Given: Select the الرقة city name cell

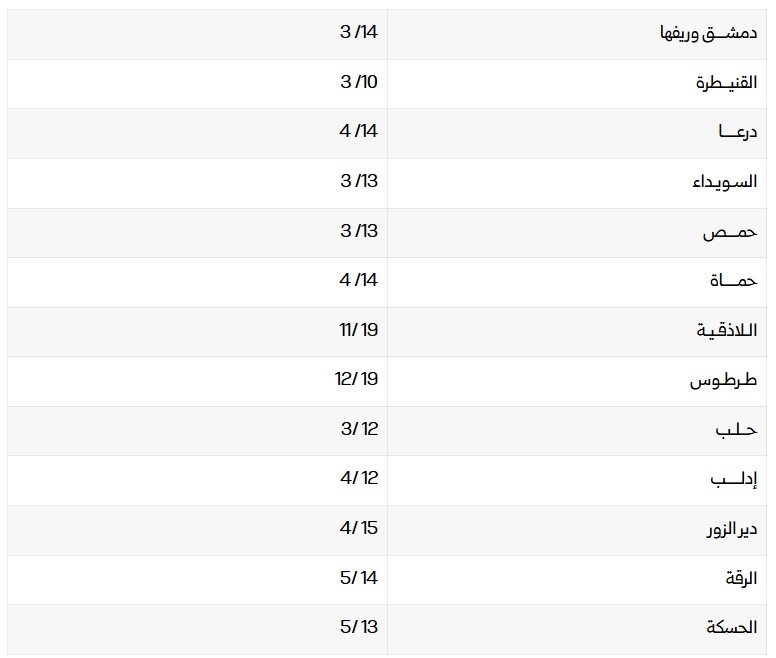Looking at the screenshot, I should coord(741,578).
